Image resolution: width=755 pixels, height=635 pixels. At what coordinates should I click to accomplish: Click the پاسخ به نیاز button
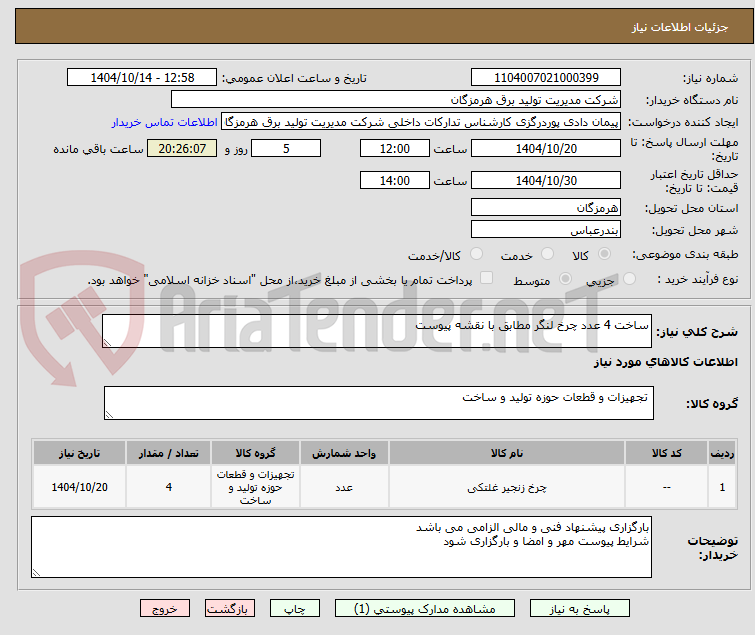[580, 609]
